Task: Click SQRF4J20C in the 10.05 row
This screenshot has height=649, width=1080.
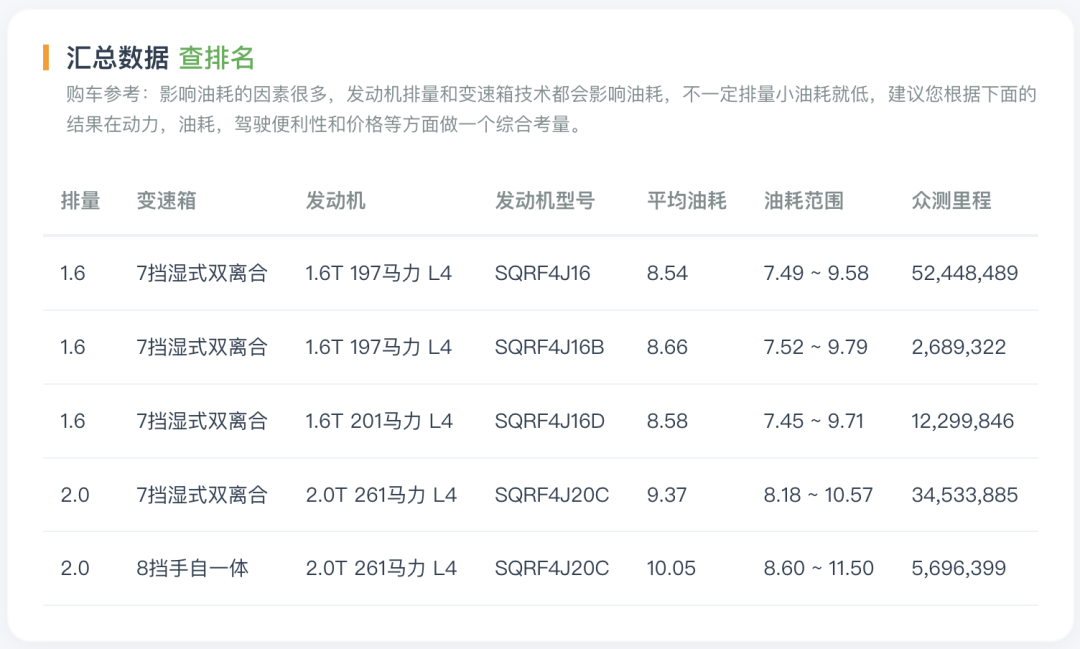Action: tap(551, 568)
